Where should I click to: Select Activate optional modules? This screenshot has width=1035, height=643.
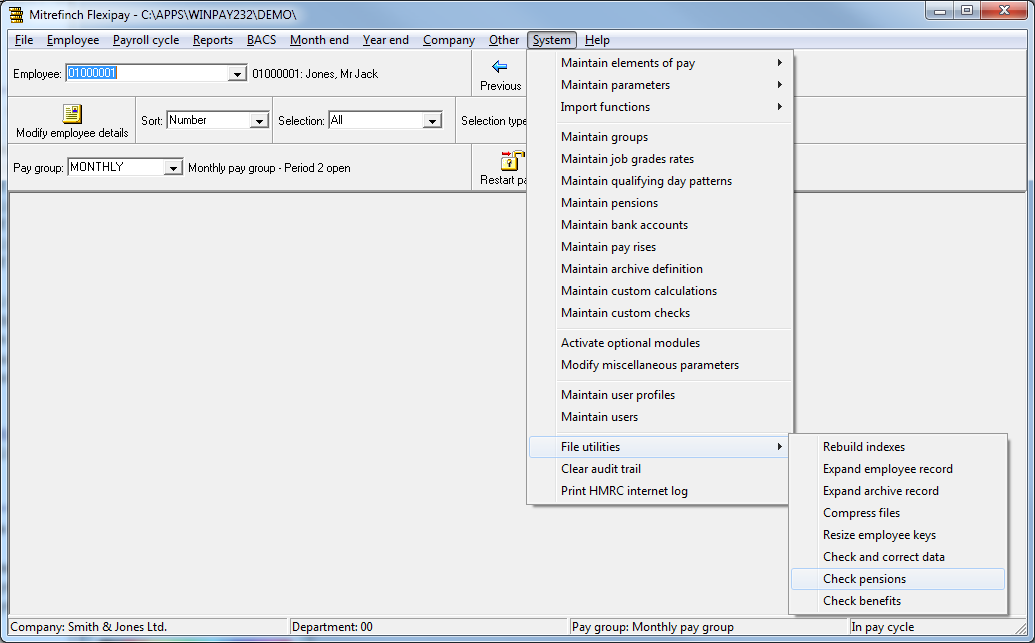click(660, 343)
